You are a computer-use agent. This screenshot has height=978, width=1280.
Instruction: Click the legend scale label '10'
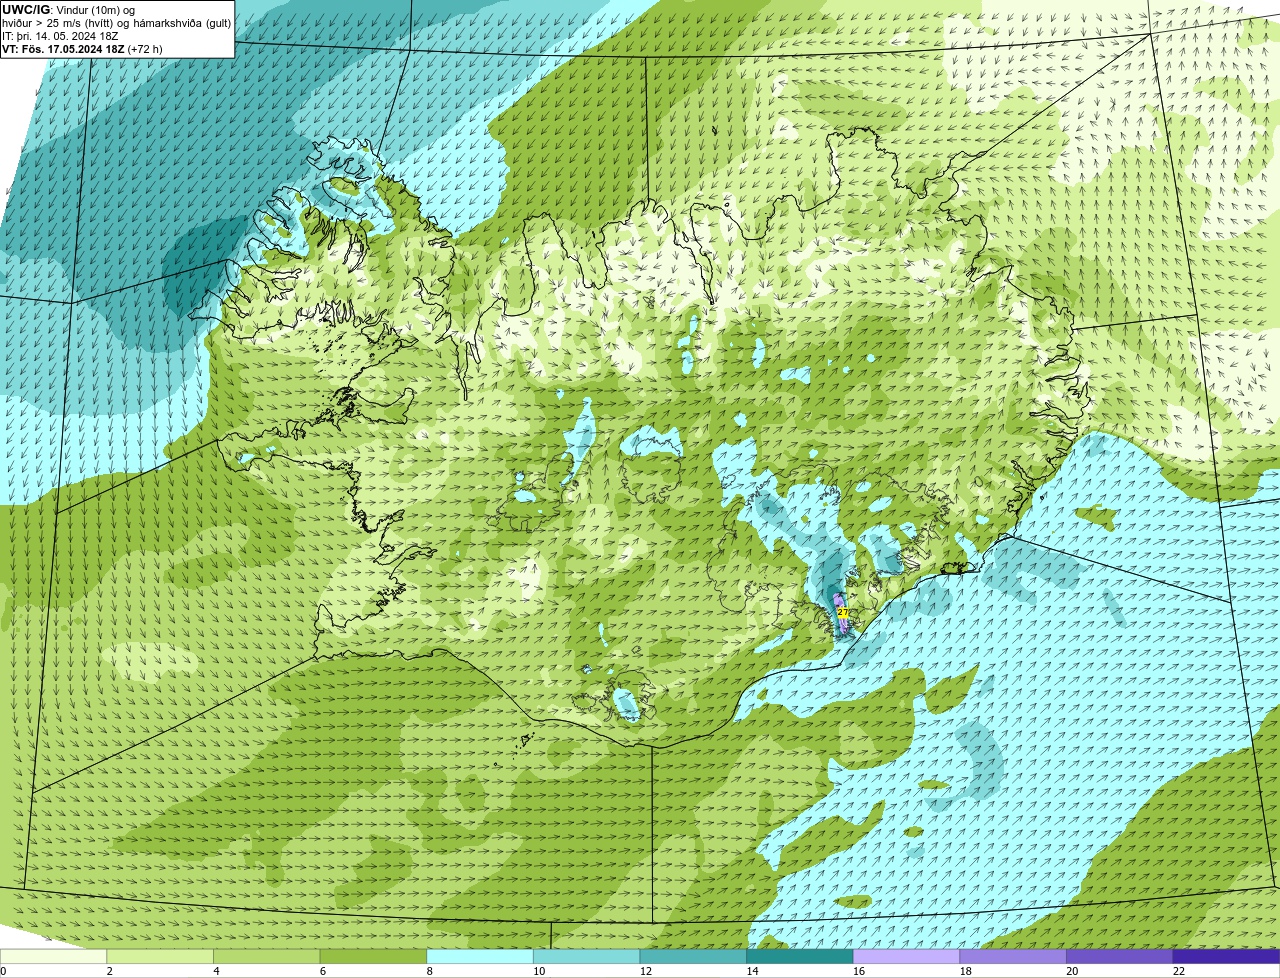[x=539, y=971]
